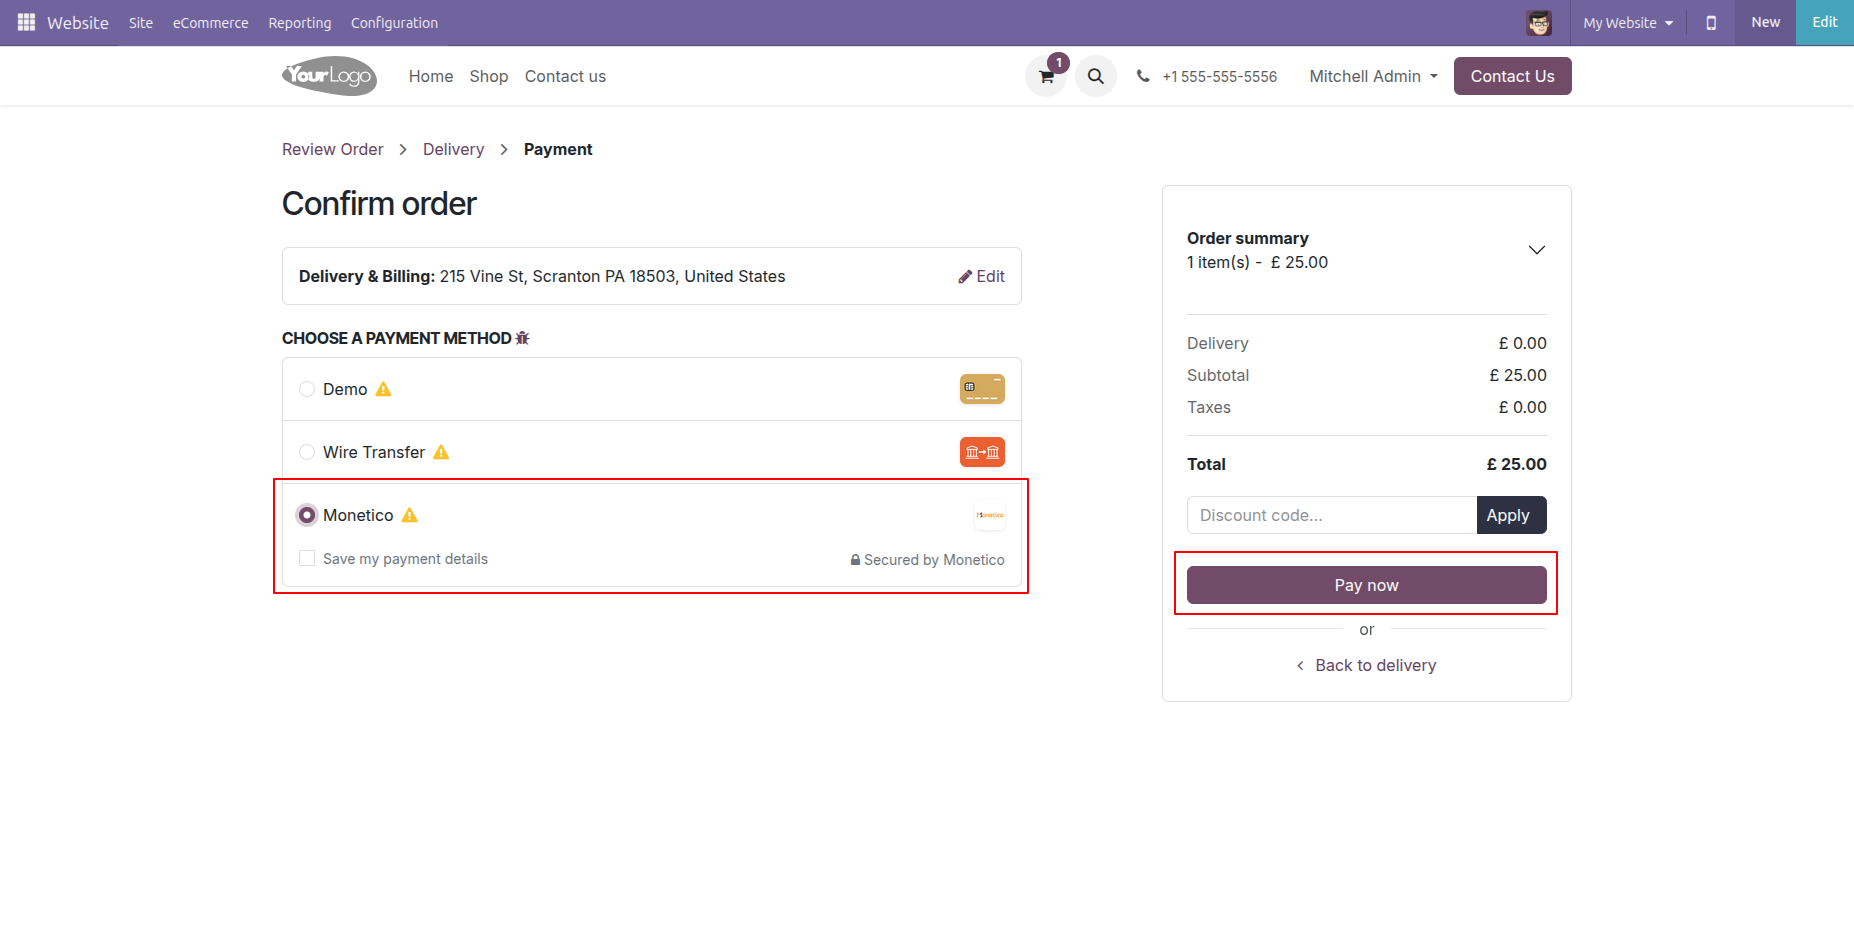Open the eCommerce menu
This screenshot has width=1854, height=927.
pyautogui.click(x=210, y=23)
